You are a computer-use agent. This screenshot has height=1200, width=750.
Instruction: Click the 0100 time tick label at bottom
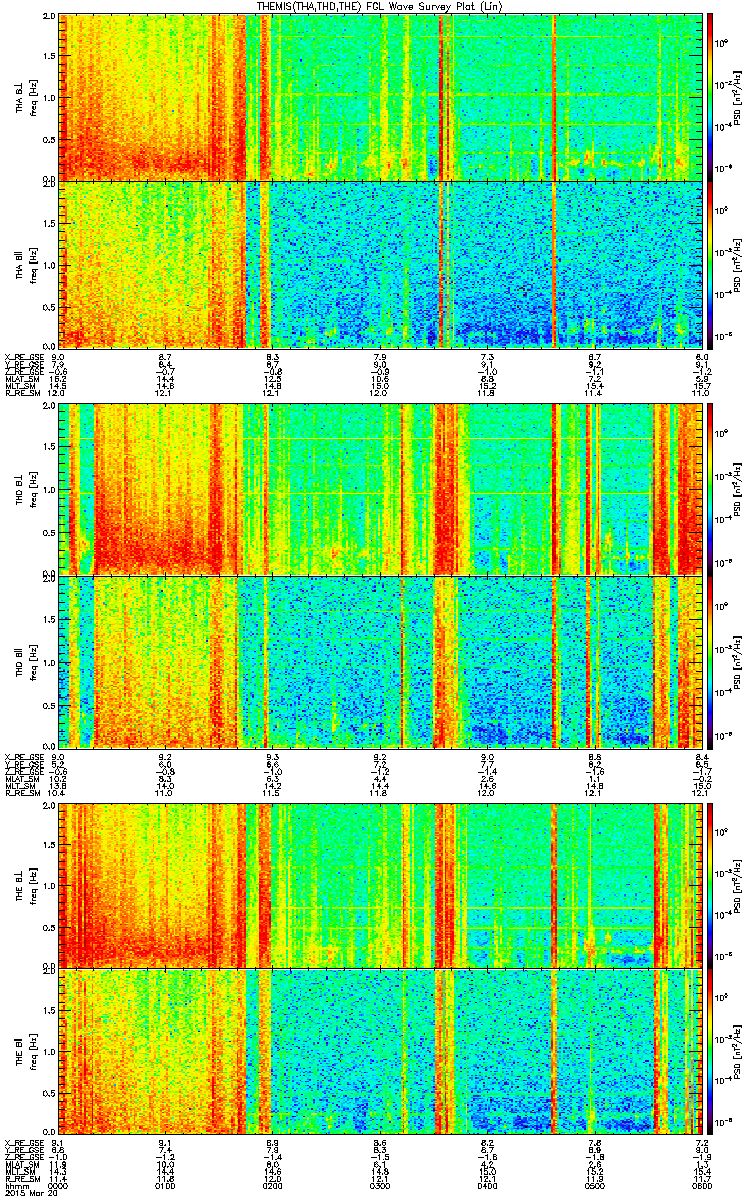click(166, 1186)
